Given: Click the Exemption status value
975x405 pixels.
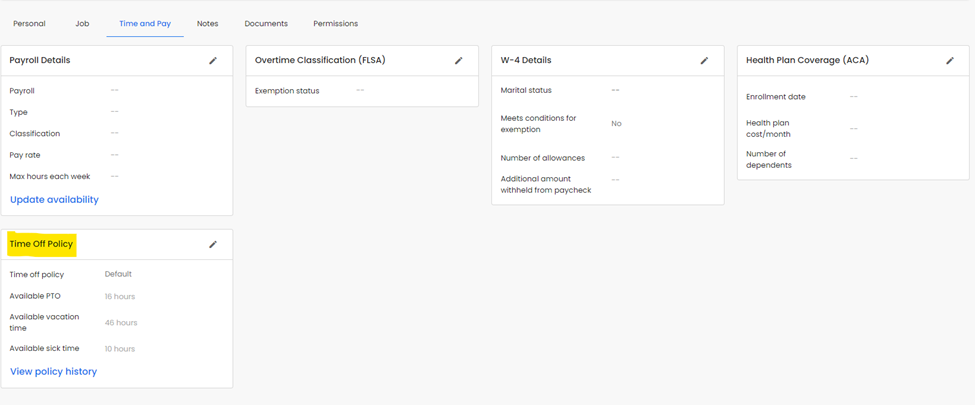Looking at the screenshot, I should pyautogui.click(x=360, y=91).
